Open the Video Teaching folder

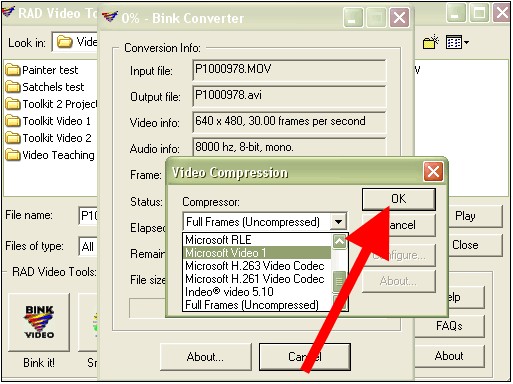click(50, 155)
